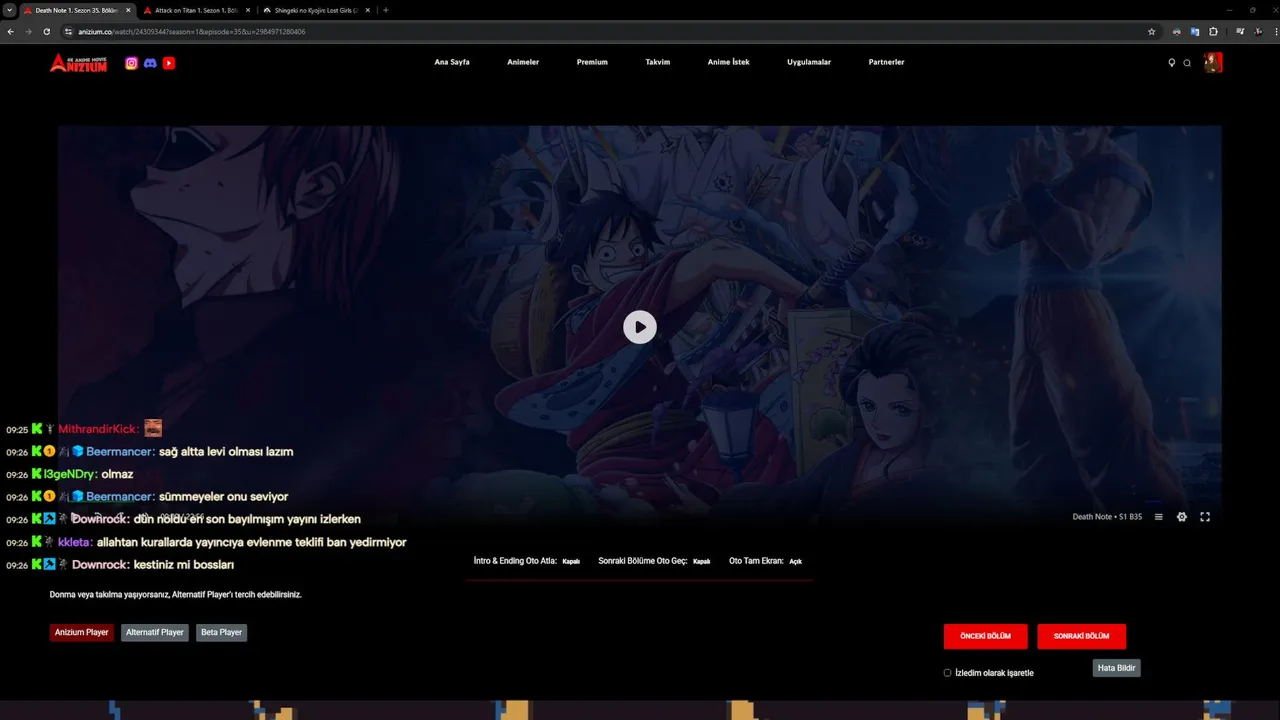Image resolution: width=1280 pixels, height=720 pixels.
Task: Open a new browser tab
Action: tap(386, 10)
